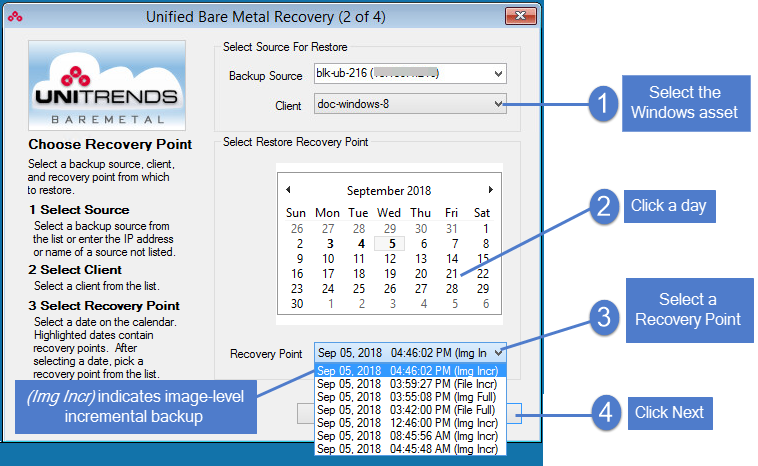Click the September 2018 calendar title

coord(389,190)
